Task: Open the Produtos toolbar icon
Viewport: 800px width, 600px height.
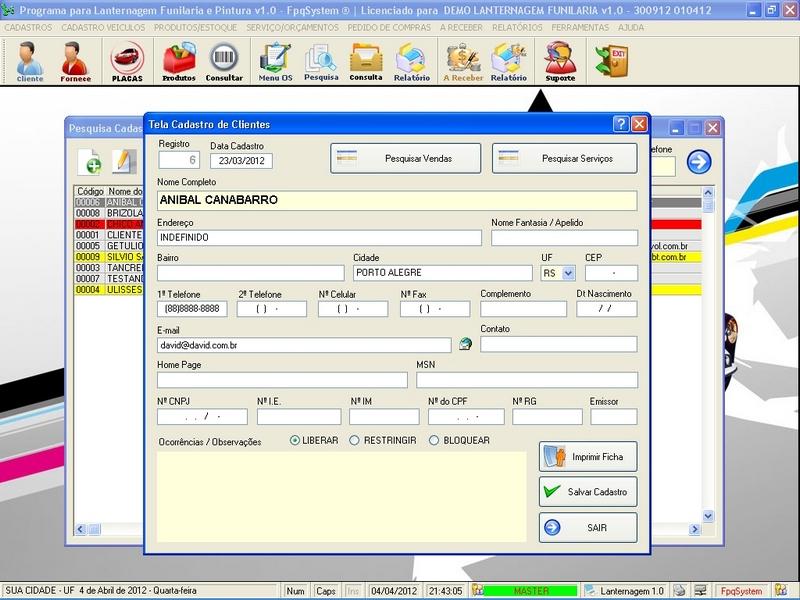Action: coord(179,61)
